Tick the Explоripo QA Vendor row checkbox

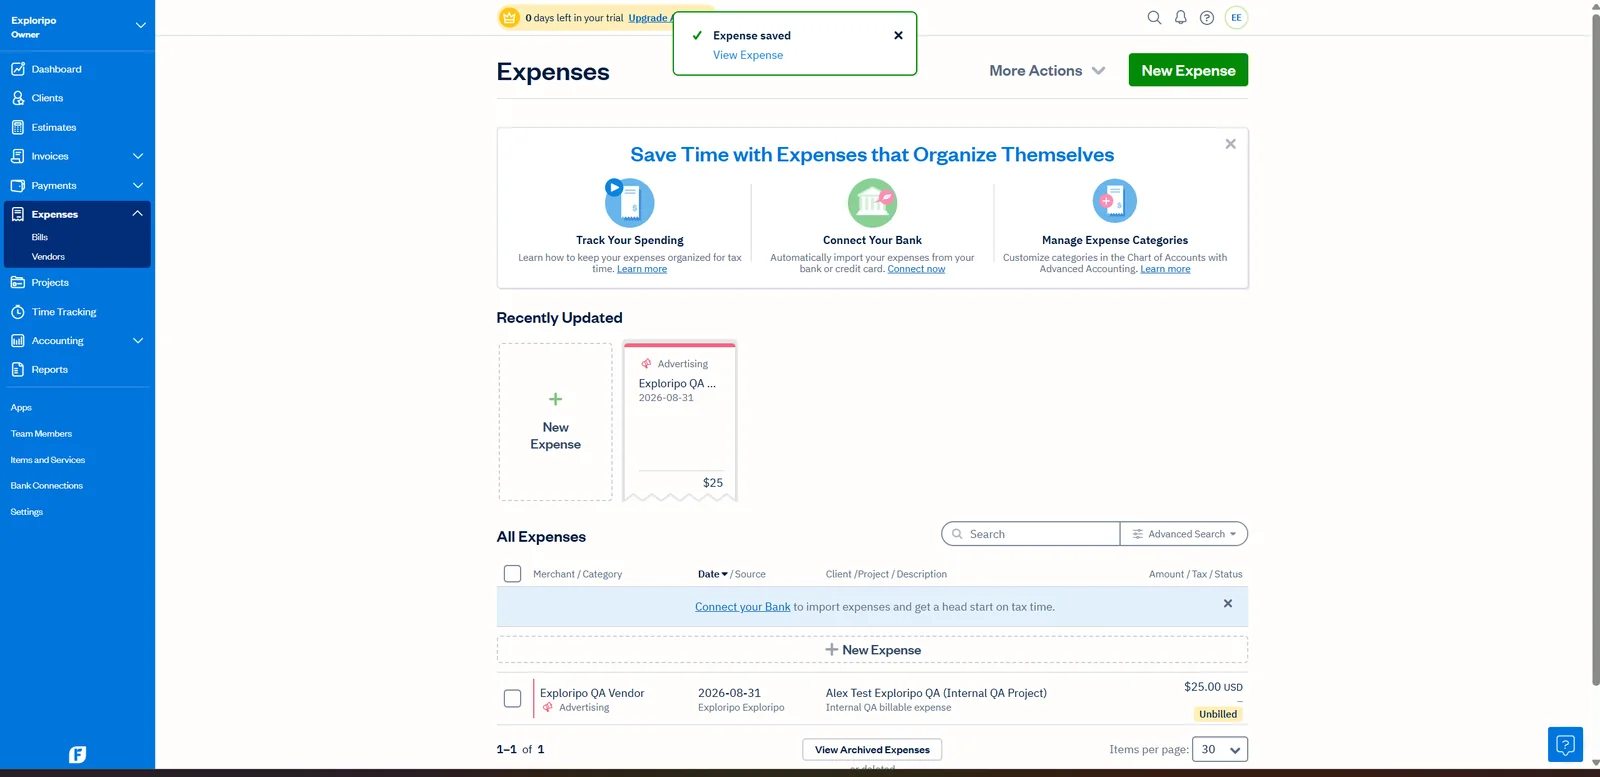point(512,699)
